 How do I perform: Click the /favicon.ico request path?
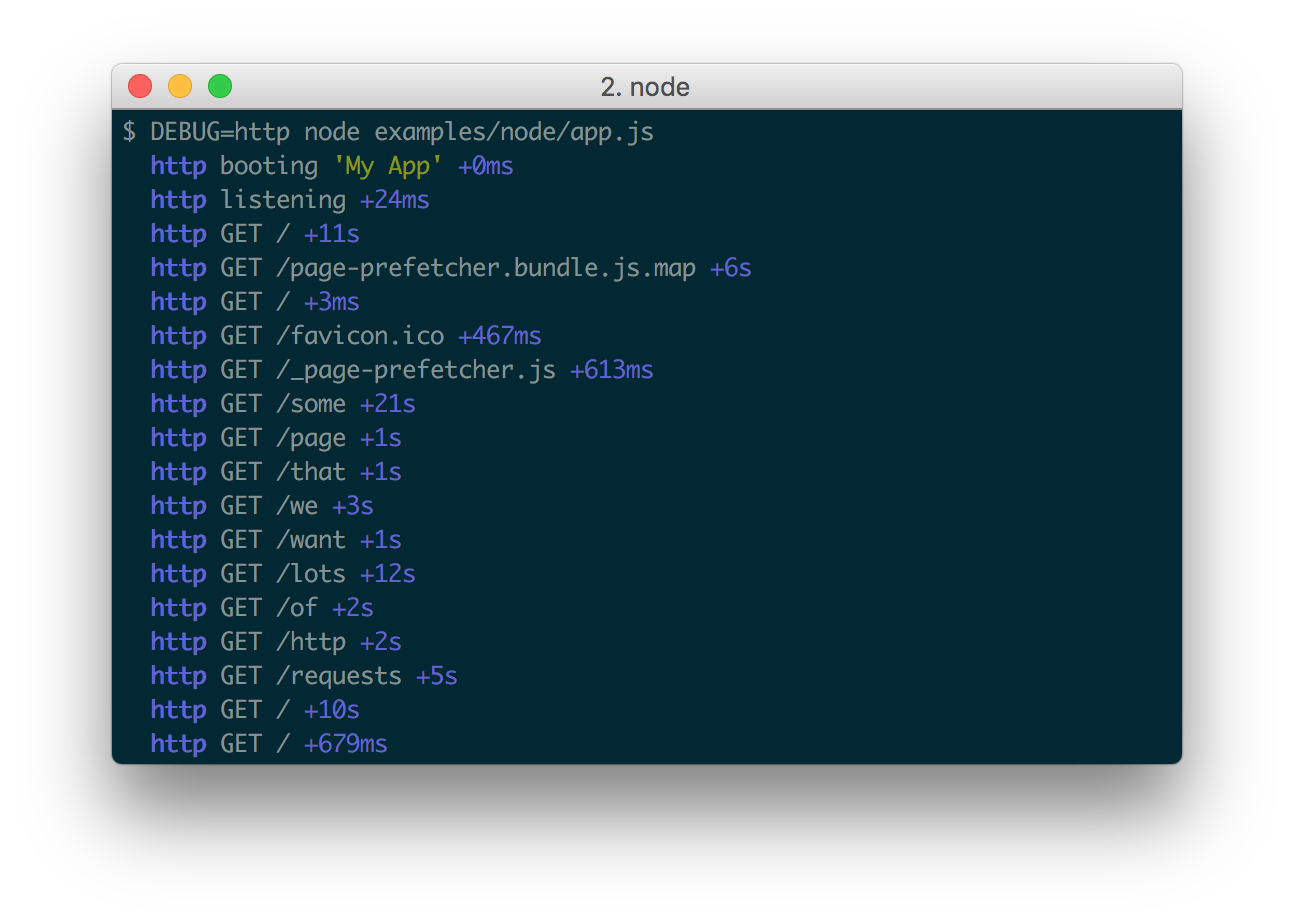[360, 336]
